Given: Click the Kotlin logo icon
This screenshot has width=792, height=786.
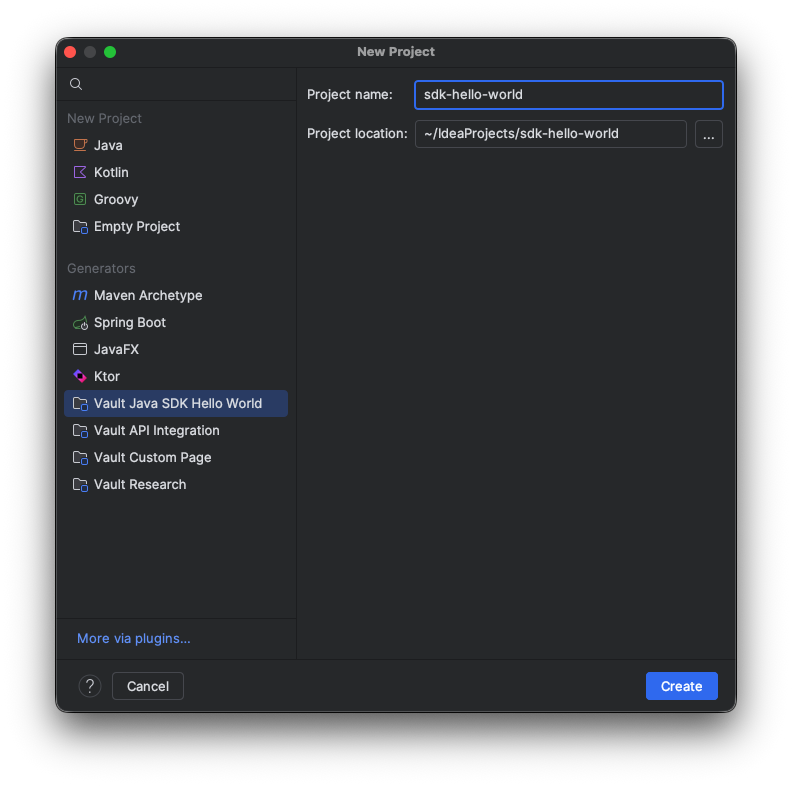Looking at the screenshot, I should pyautogui.click(x=80, y=172).
